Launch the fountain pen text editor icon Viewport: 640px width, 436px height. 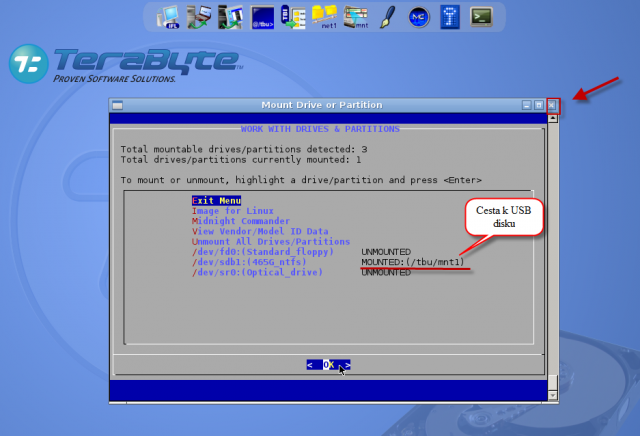point(388,17)
